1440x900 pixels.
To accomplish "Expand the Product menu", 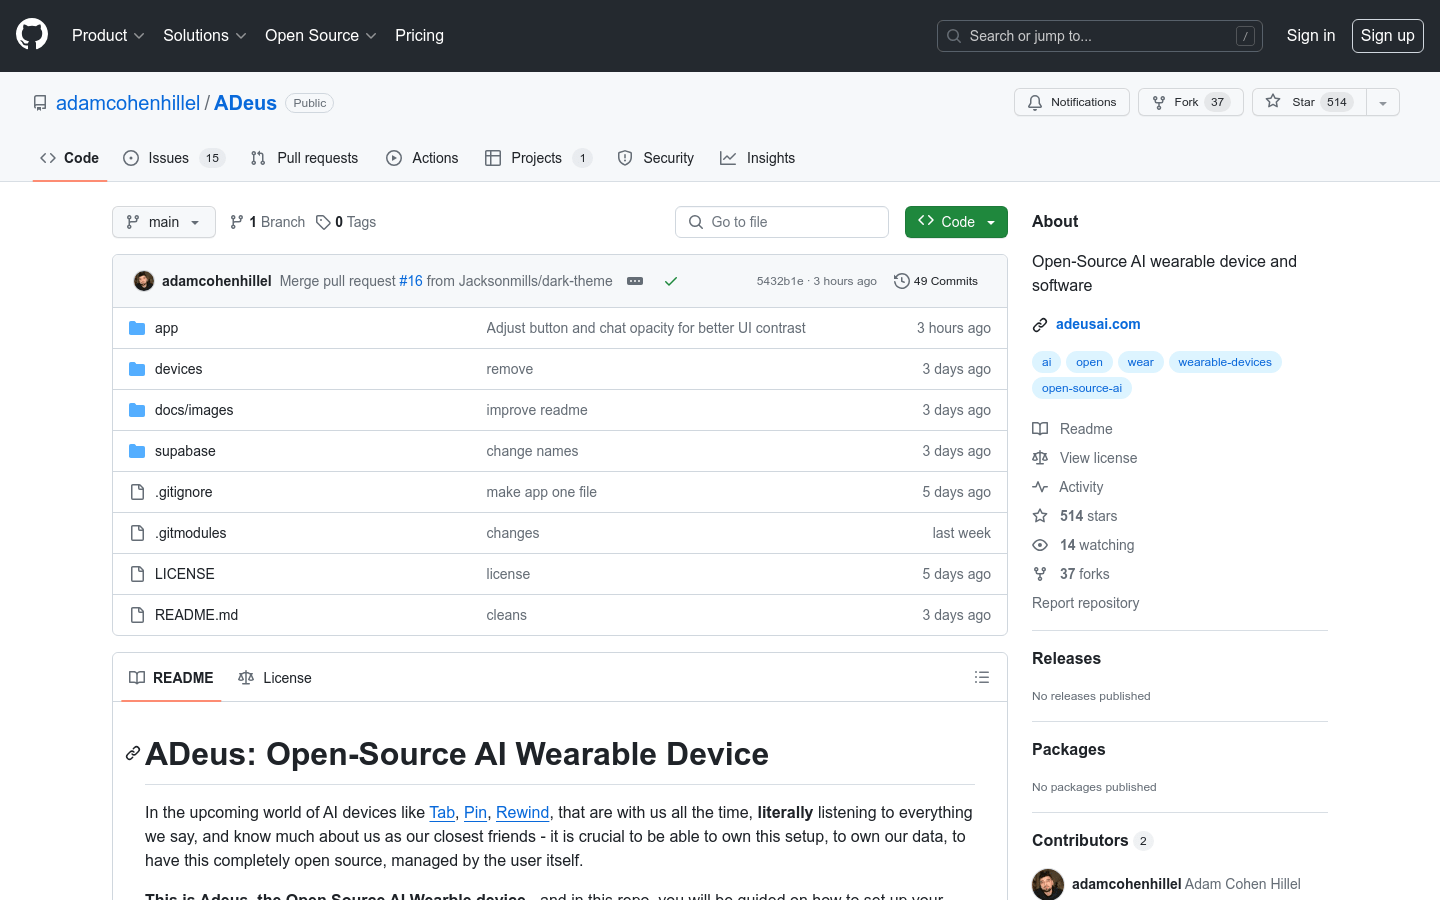I will [x=108, y=35].
